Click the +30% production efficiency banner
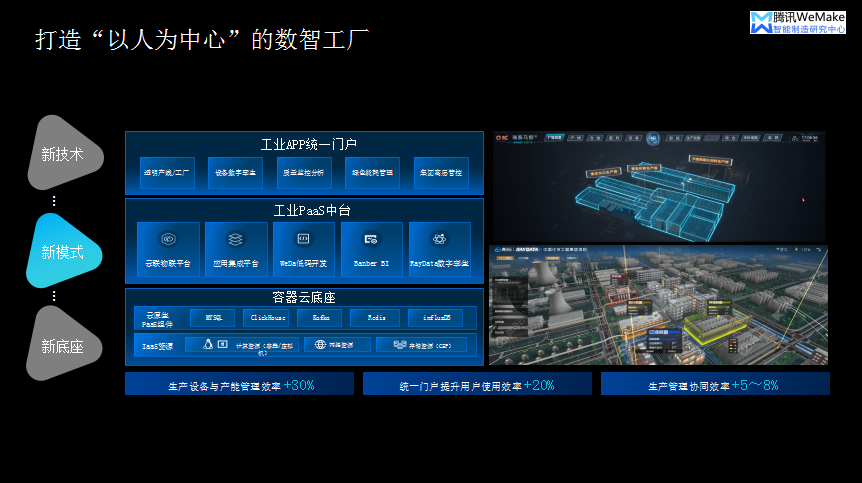862x483 pixels. [x=239, y=384]
